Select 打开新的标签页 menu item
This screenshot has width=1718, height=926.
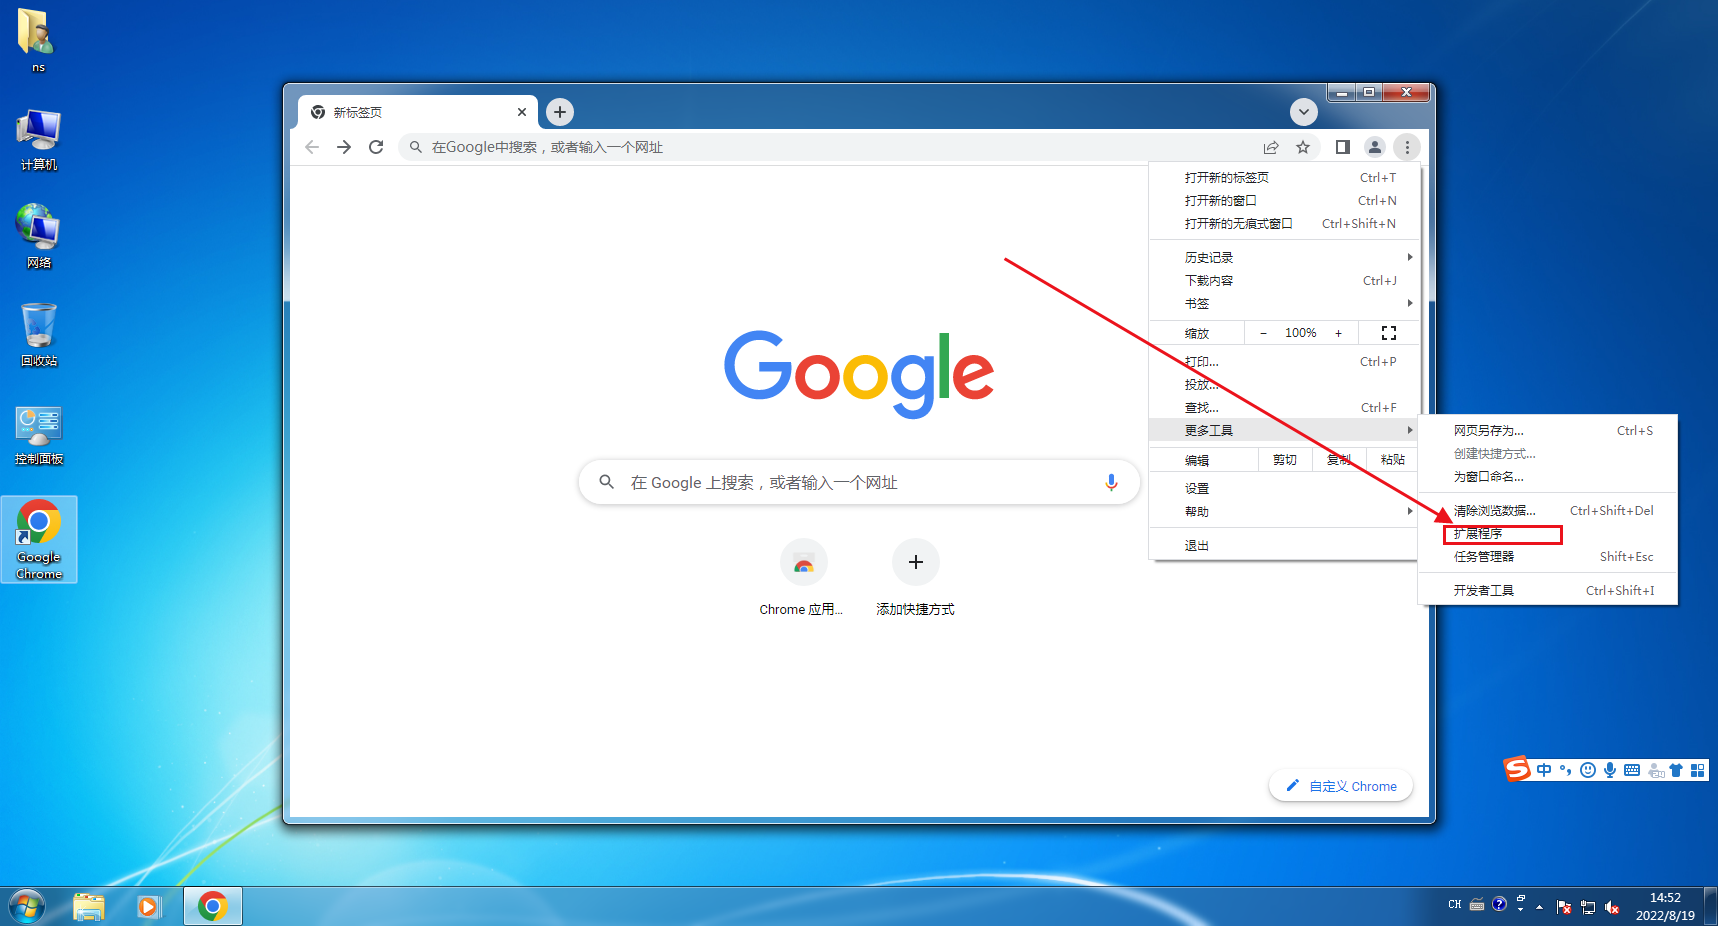pyautogui.click(x=1285, y=177)
